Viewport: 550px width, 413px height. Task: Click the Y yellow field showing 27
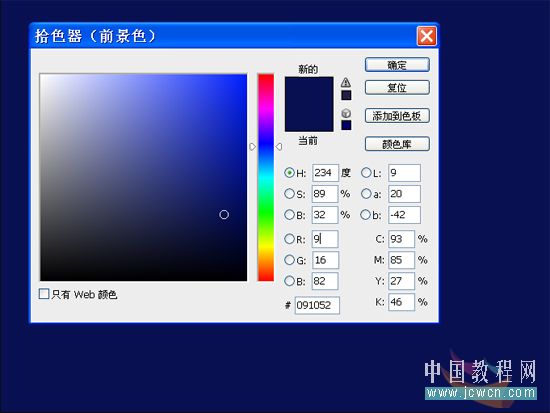point(401,281)
